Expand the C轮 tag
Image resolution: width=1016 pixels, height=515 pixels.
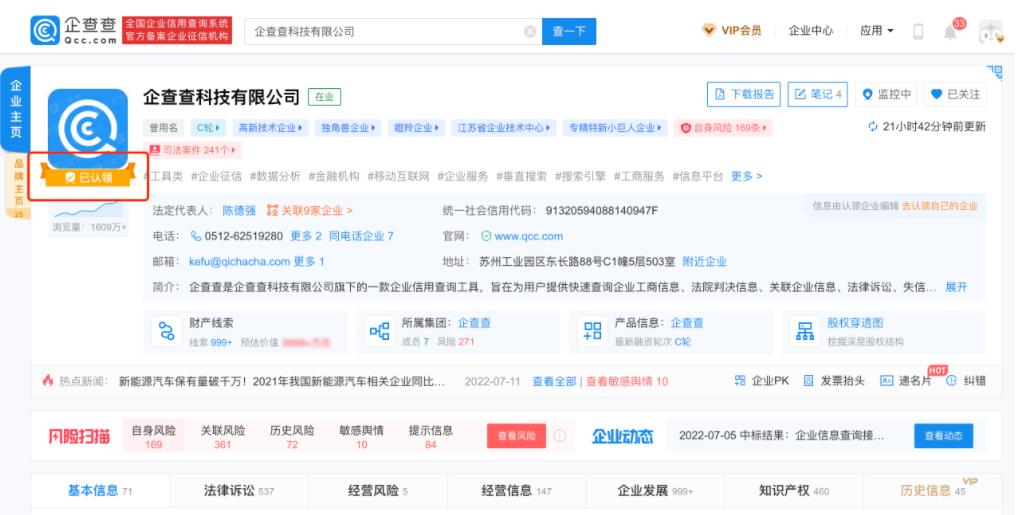coord(209,128)
